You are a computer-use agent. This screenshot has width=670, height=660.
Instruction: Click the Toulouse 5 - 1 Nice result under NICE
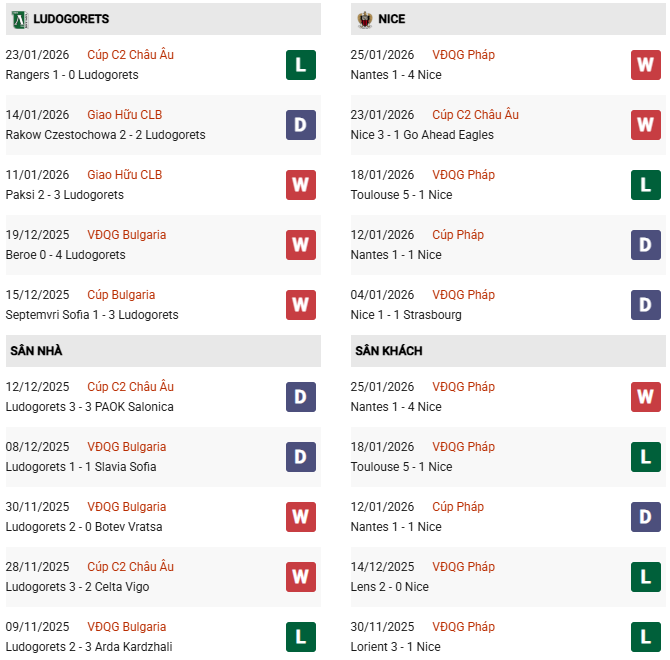401,195
